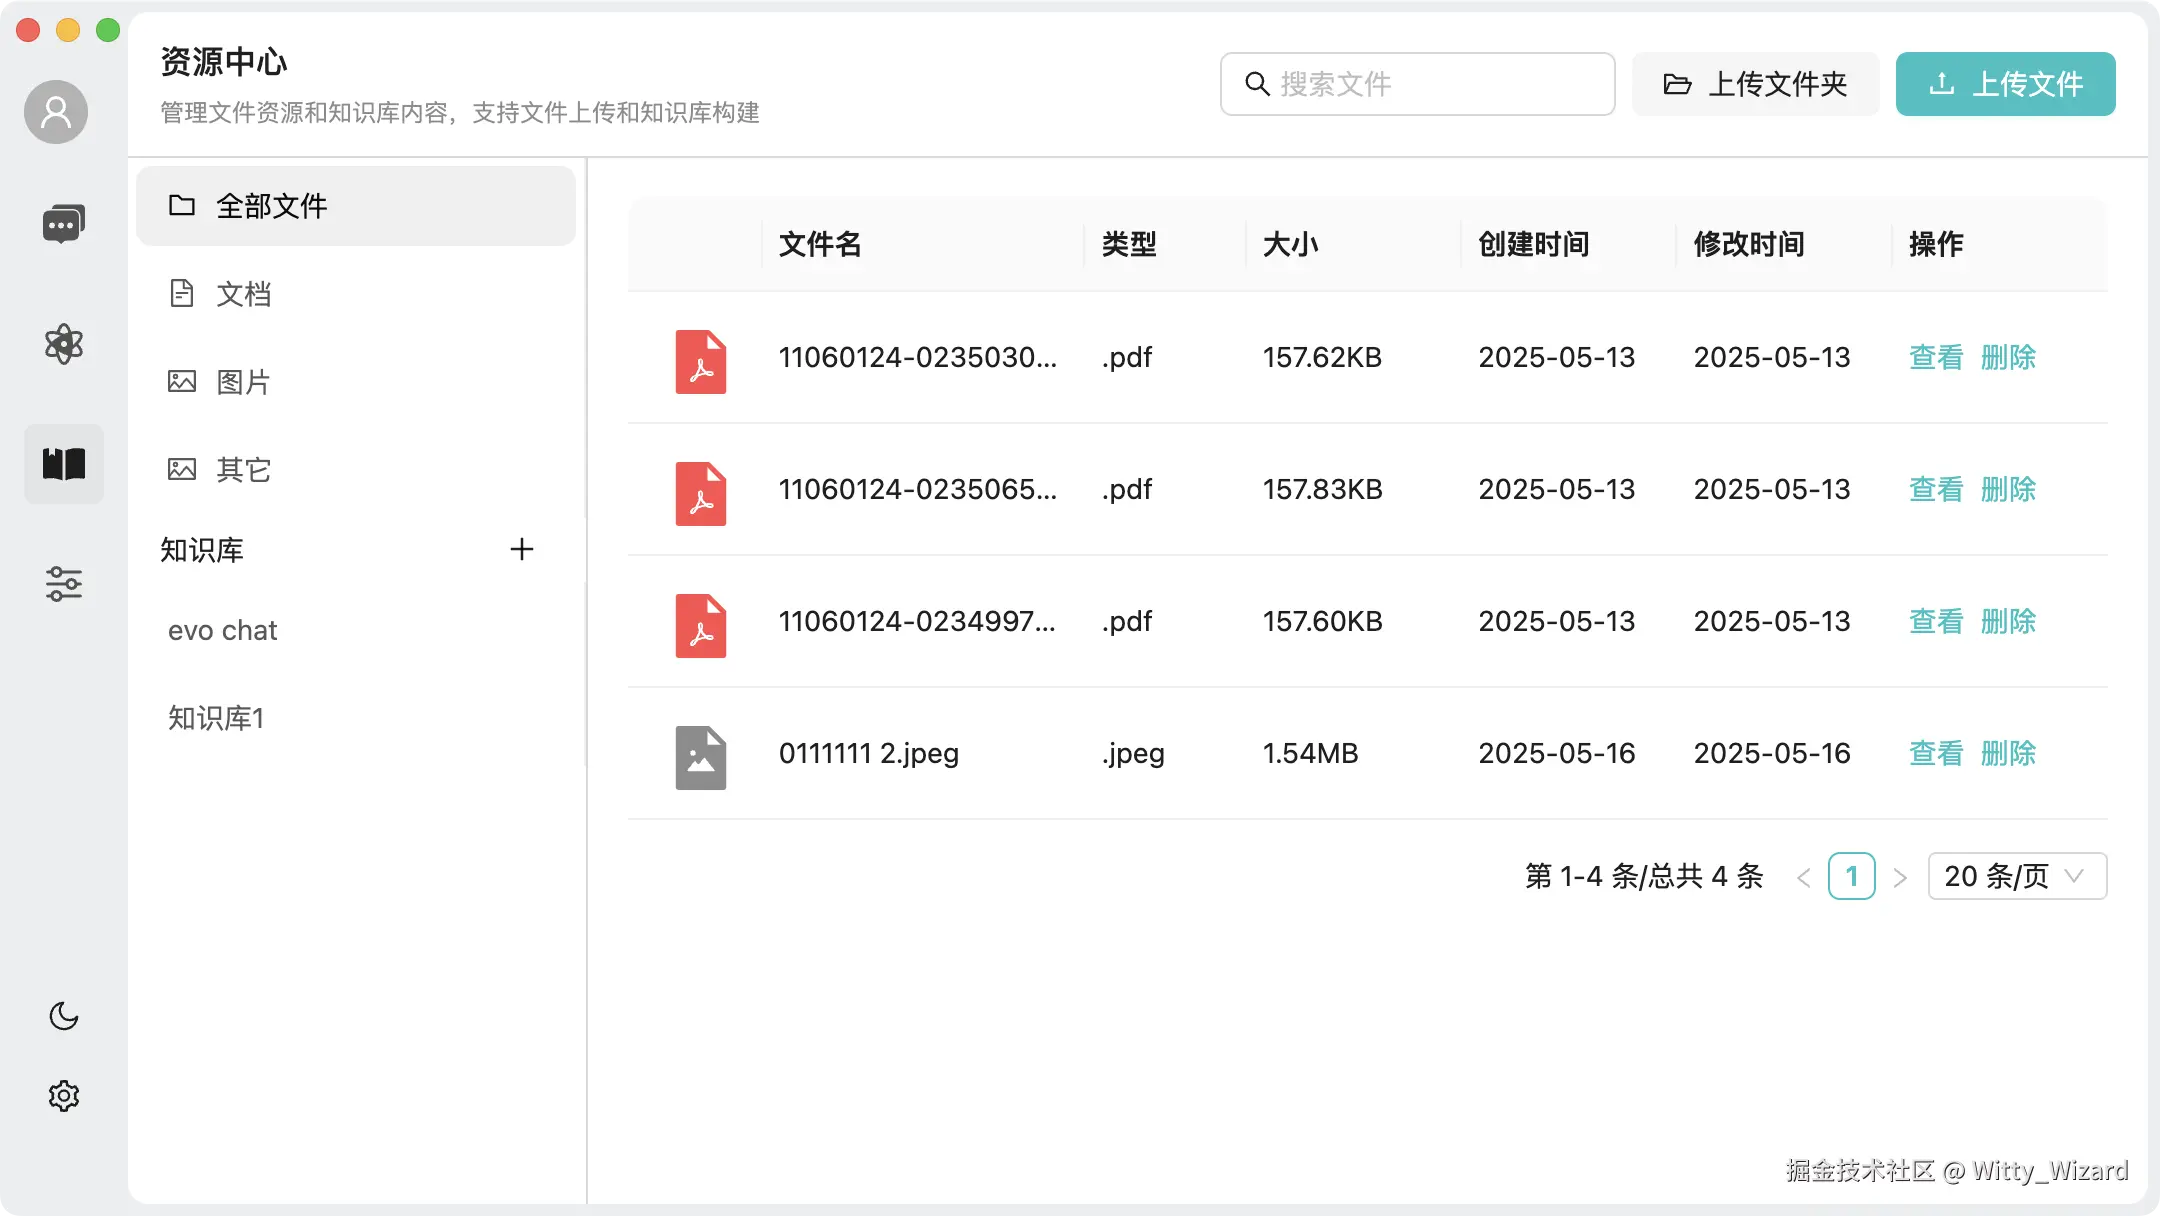The height and width of the screenshot is (1216, 2160).
Task: Open the resource center book icon
Action: (64, 463)
